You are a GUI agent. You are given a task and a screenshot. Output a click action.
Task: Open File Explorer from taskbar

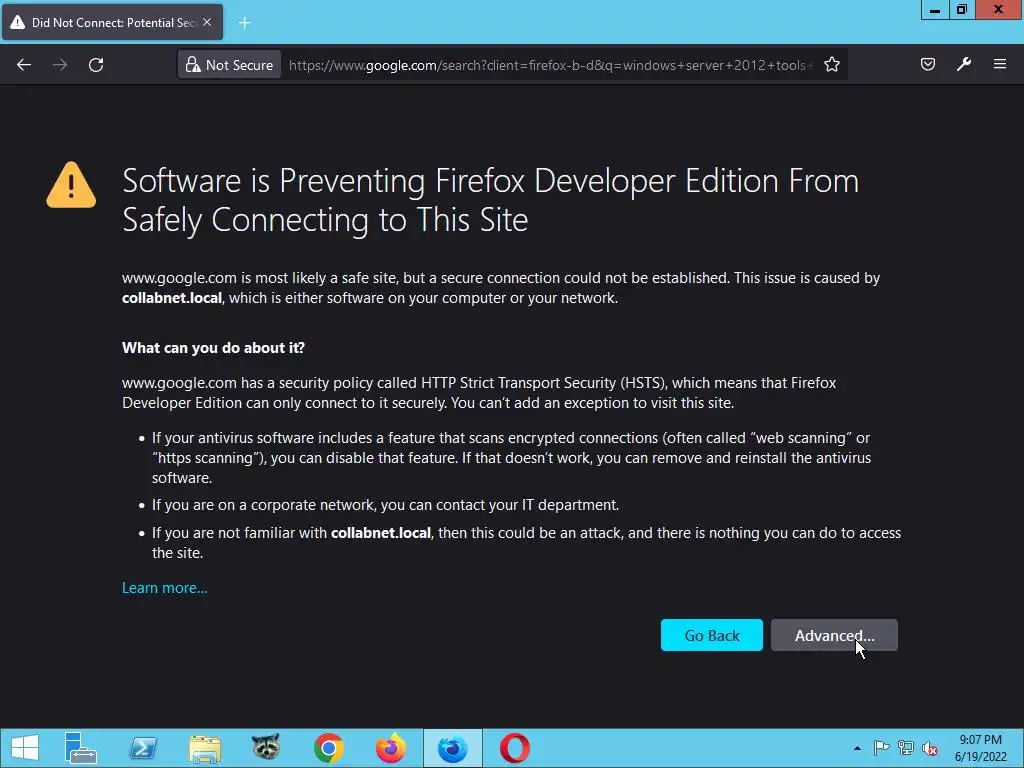click(x=205, y=748)
